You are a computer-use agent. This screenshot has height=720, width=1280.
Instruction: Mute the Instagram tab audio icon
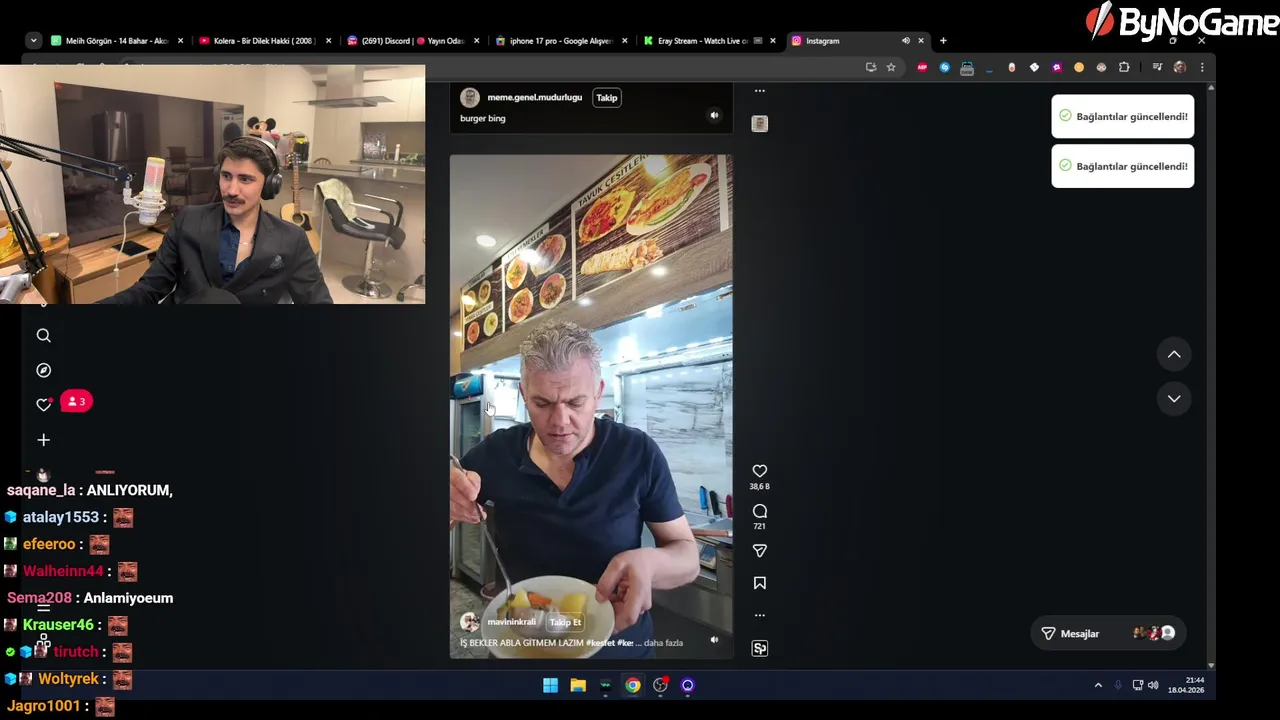(905, 41)
